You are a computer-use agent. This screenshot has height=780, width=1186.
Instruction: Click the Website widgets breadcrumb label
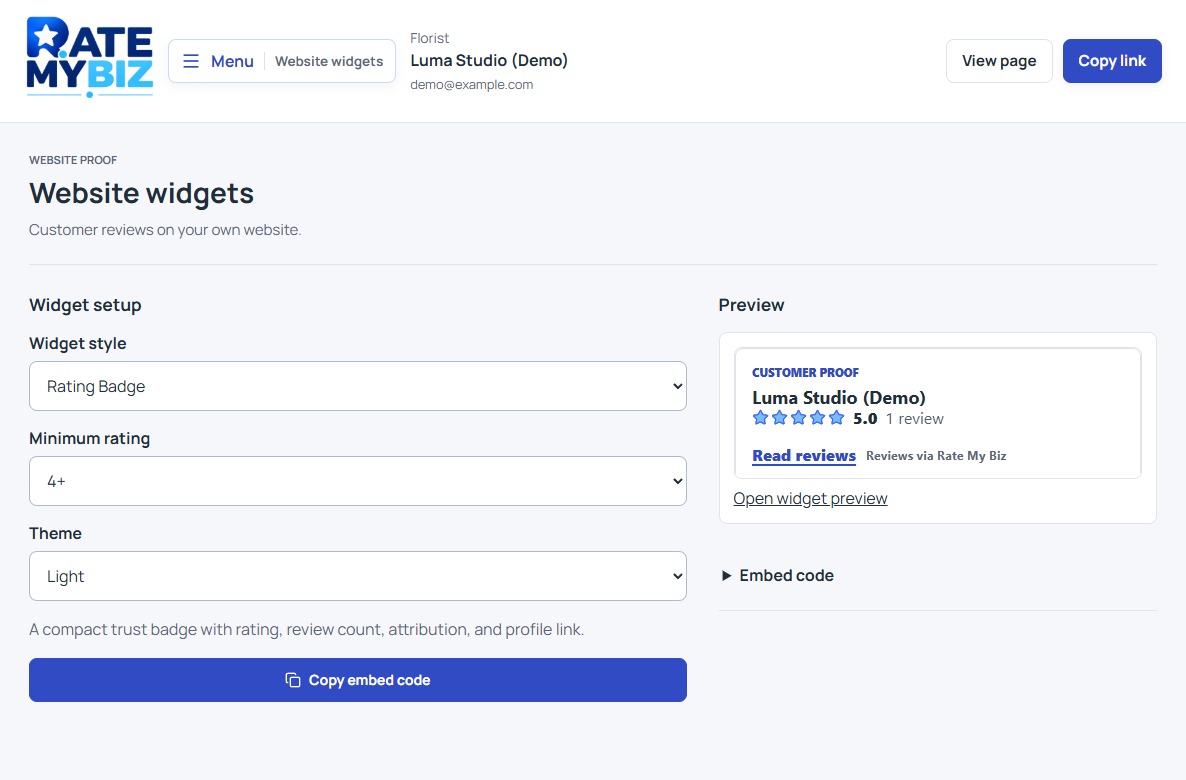[x=329, y=61]
